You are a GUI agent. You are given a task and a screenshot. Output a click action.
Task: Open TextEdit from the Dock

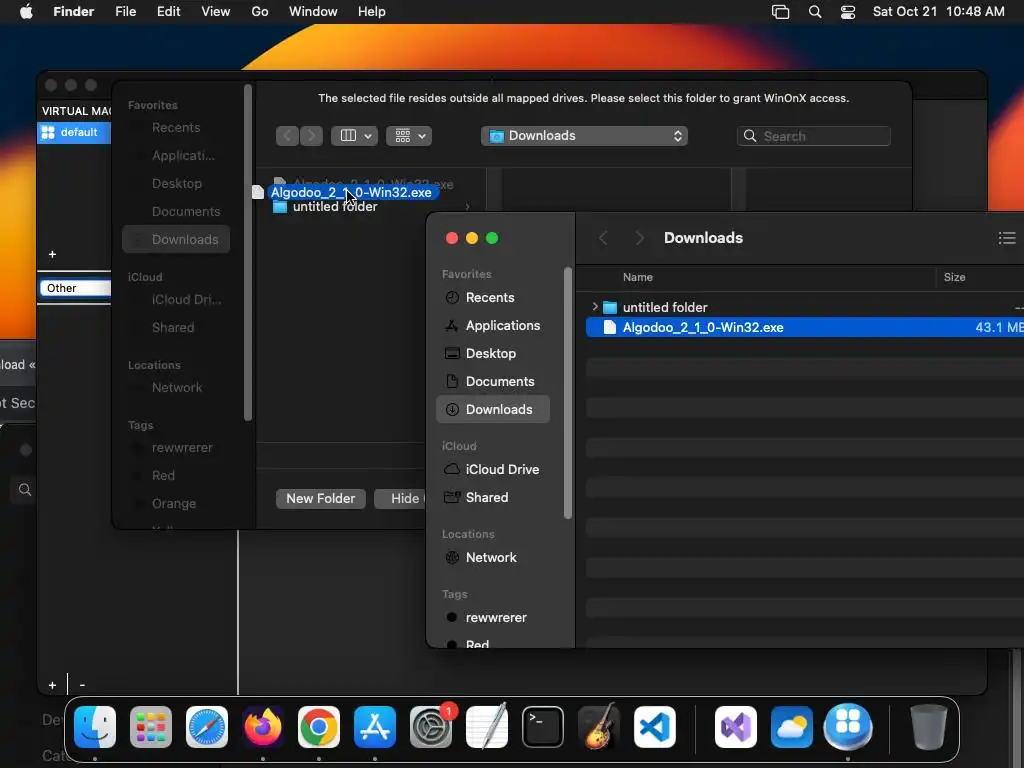pos(487,727)
